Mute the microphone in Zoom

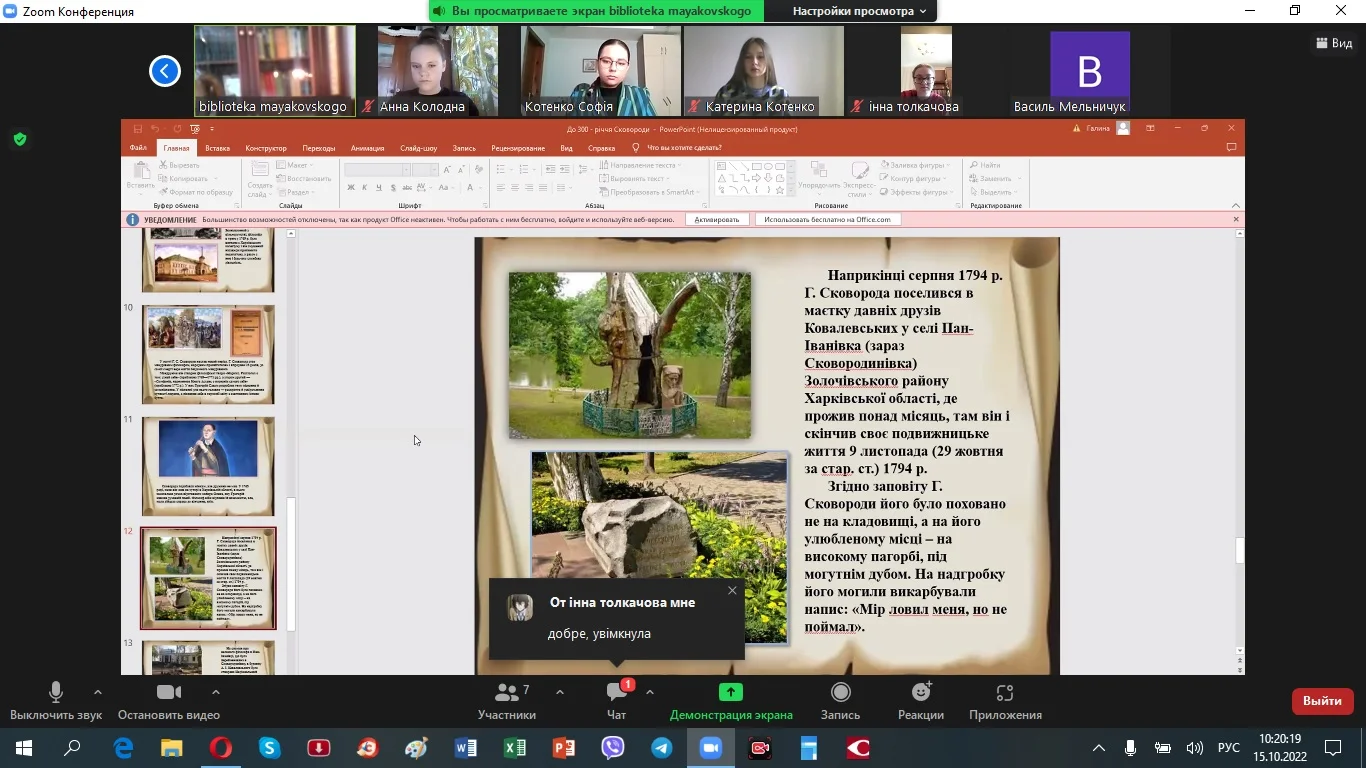pyautogui.click(x=56, y=700)
